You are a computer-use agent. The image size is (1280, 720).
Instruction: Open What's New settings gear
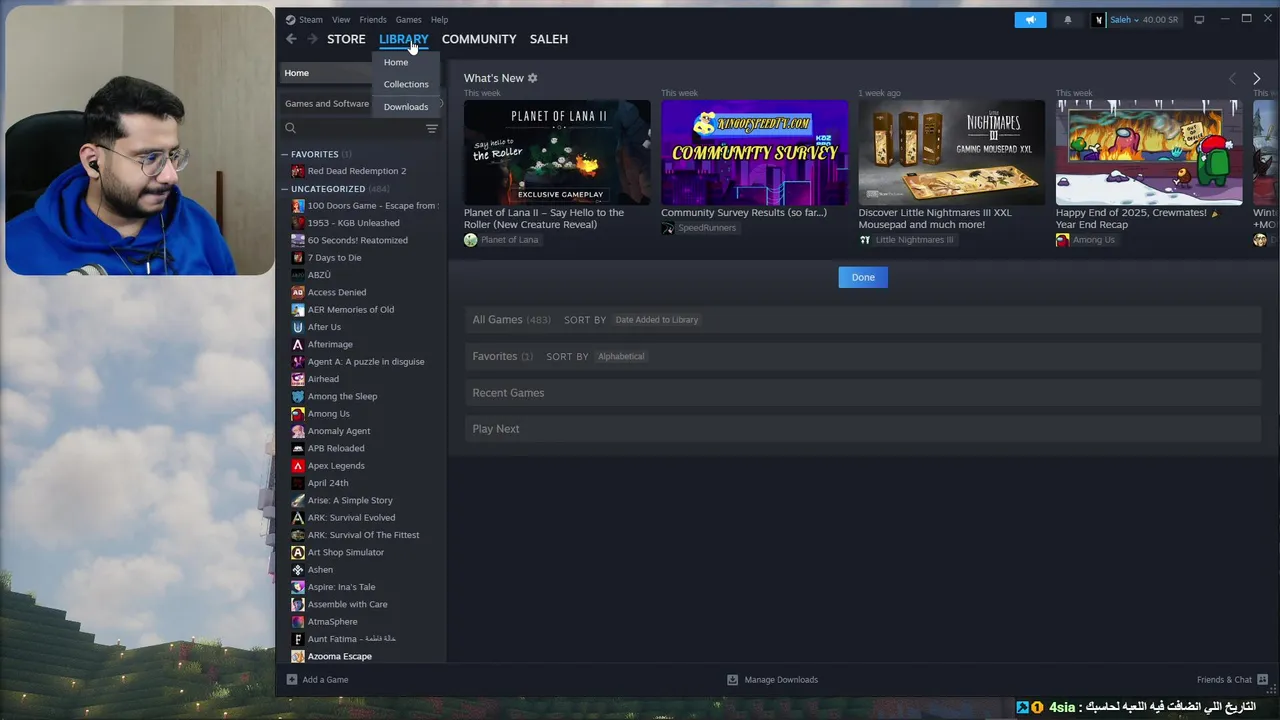(532, 78)
